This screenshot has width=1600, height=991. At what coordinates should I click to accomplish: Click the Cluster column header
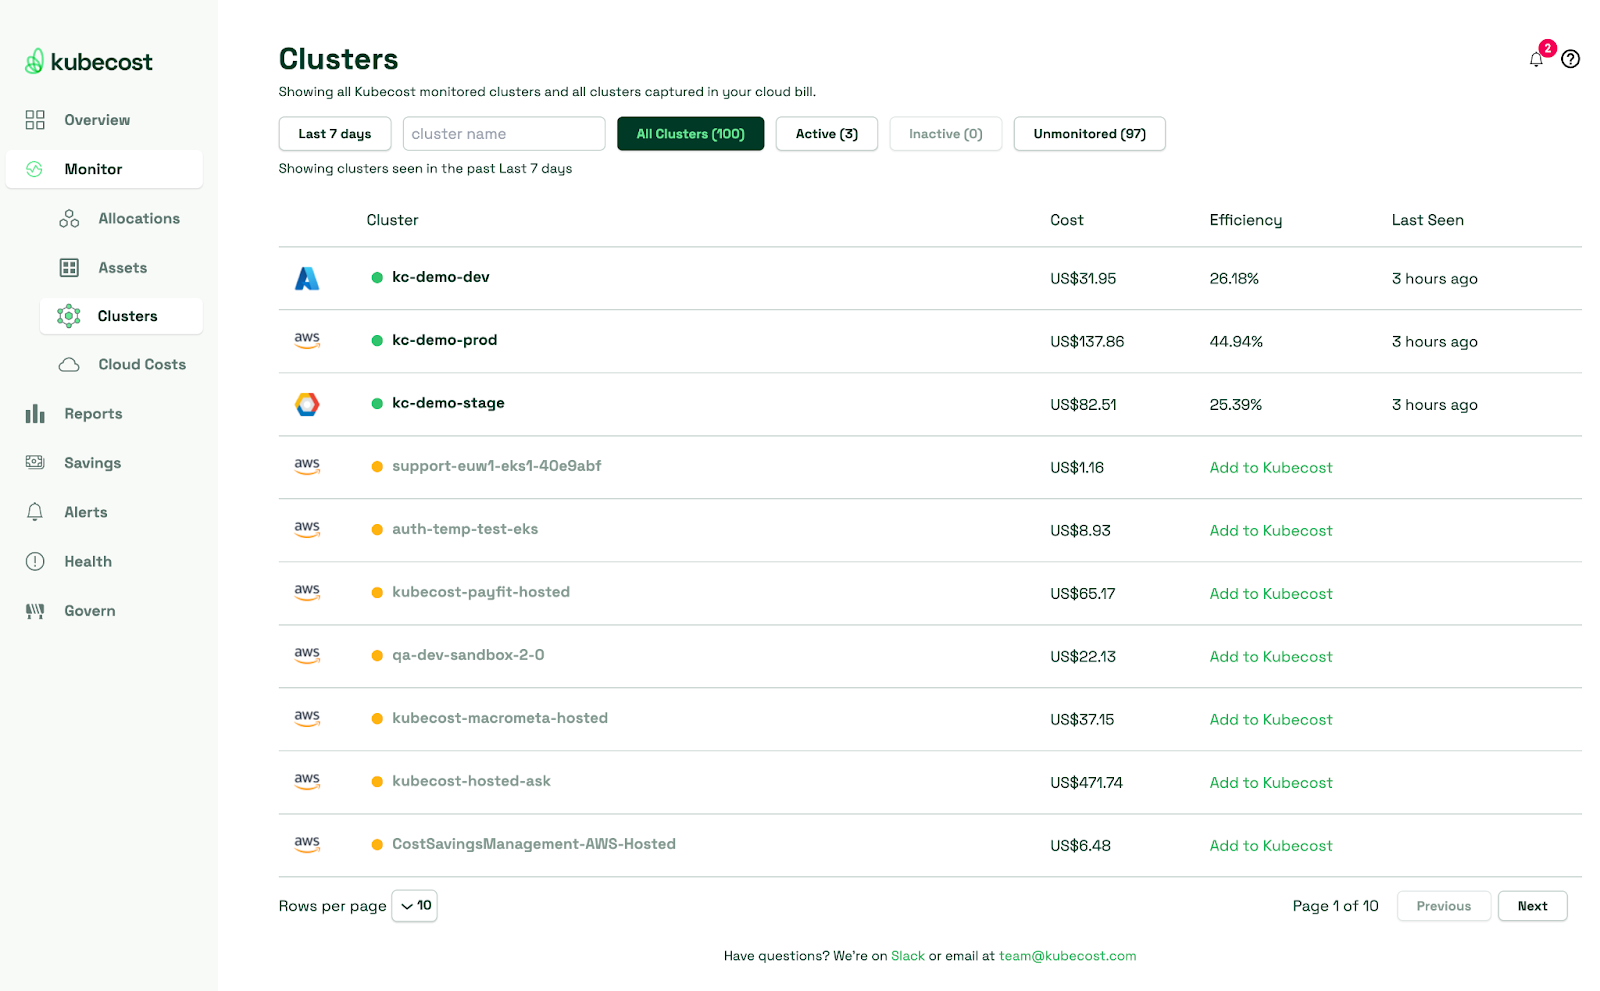[x=392, y=220]
